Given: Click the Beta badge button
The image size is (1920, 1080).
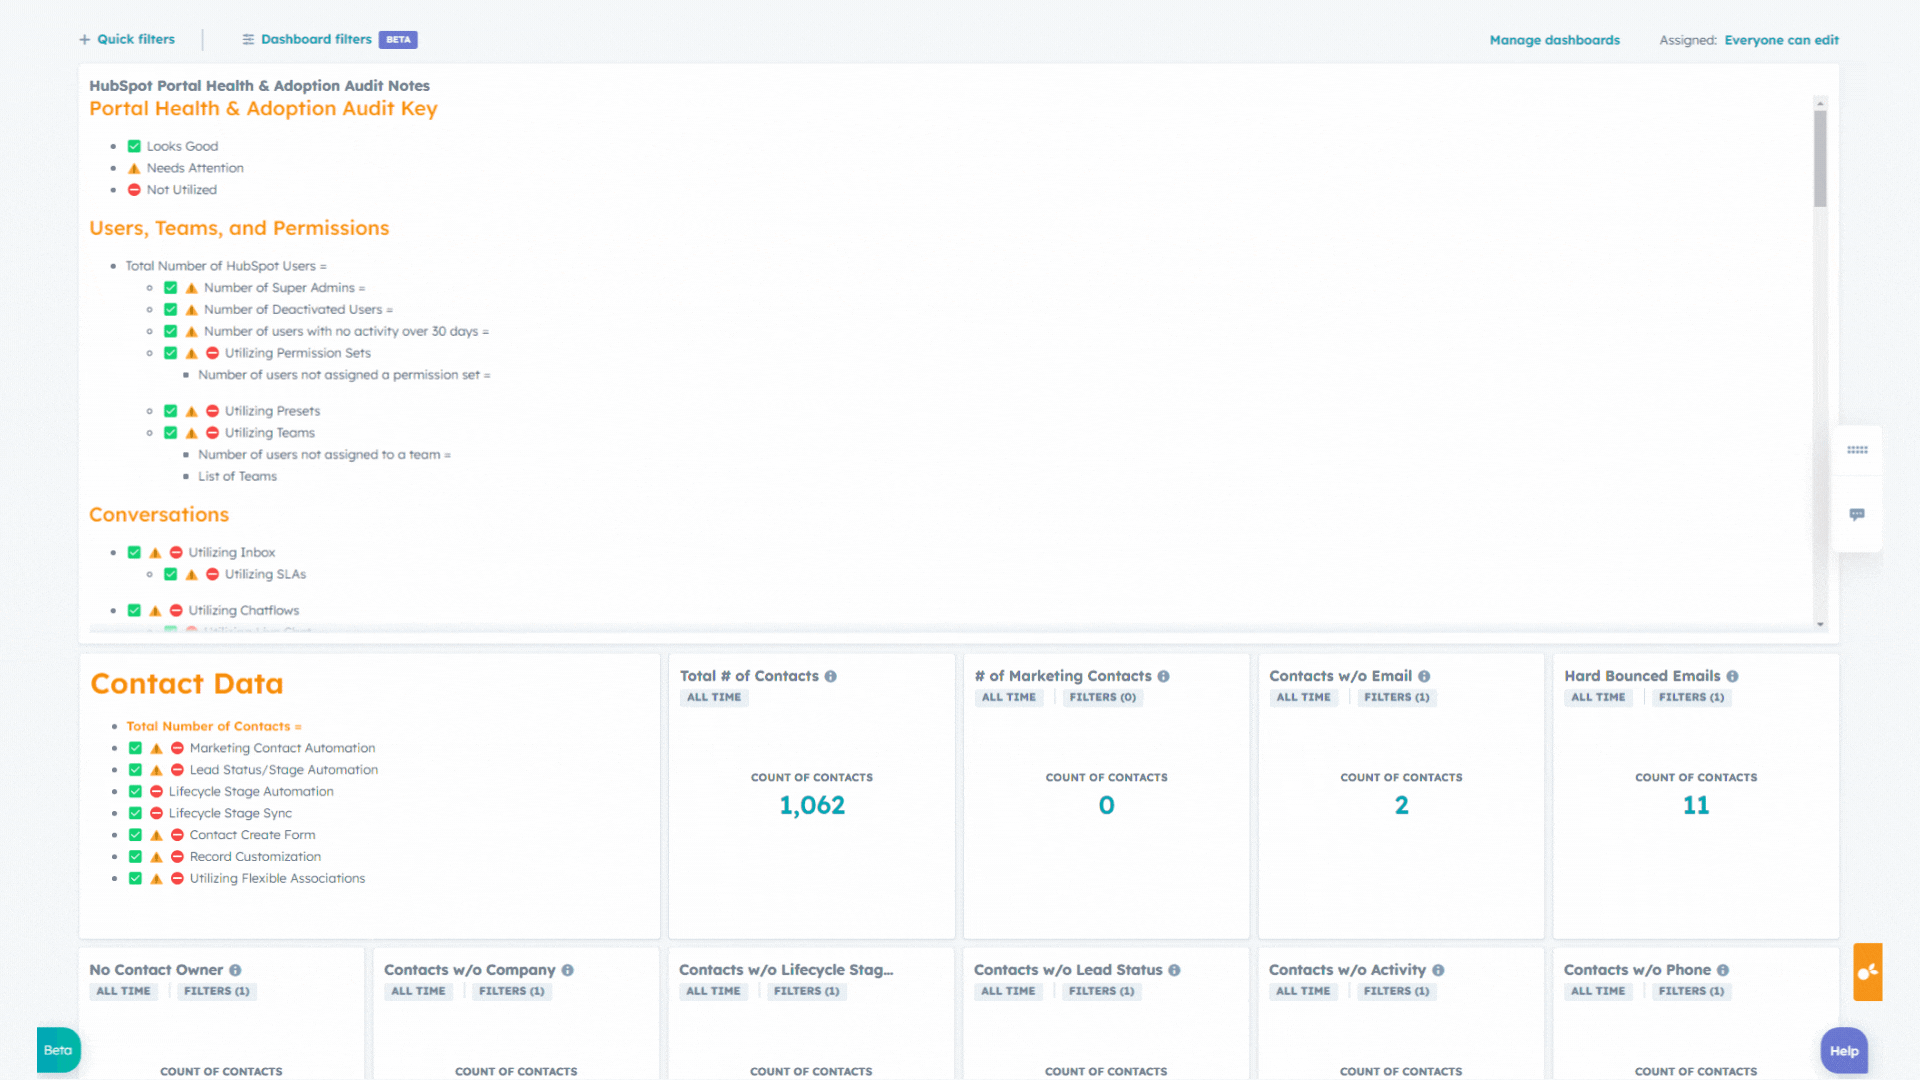Looking at the screenshot, I should click(58, 1050).
